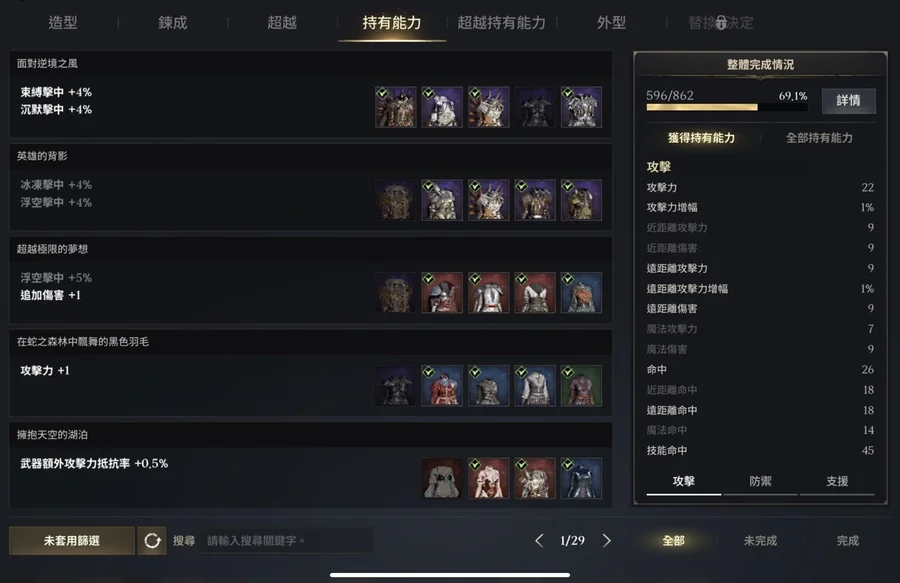Viewport: 900px width, 583px height.
Task: Show only 完成 collections
Action: coord(848,541)
